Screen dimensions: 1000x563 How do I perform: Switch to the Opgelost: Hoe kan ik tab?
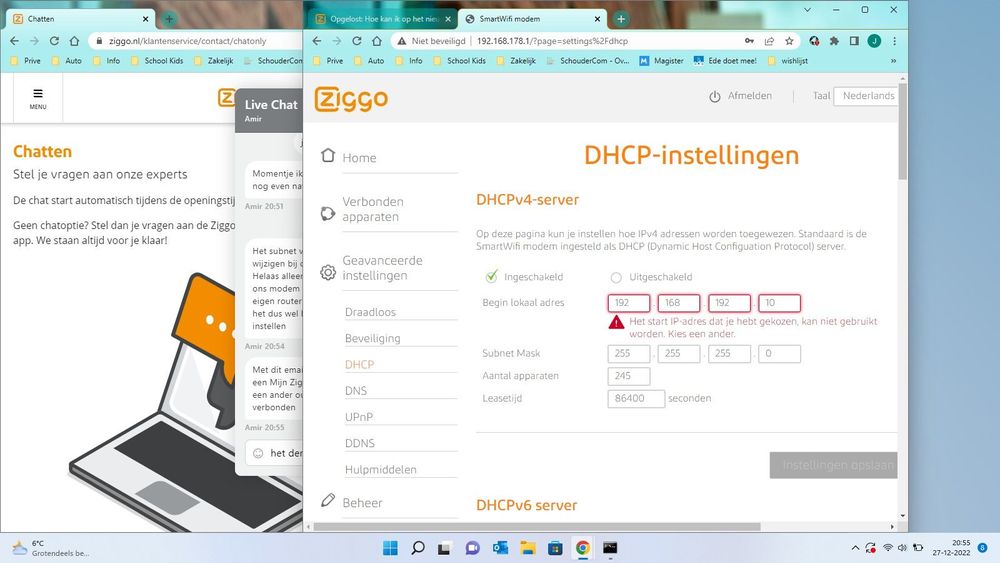383,19
